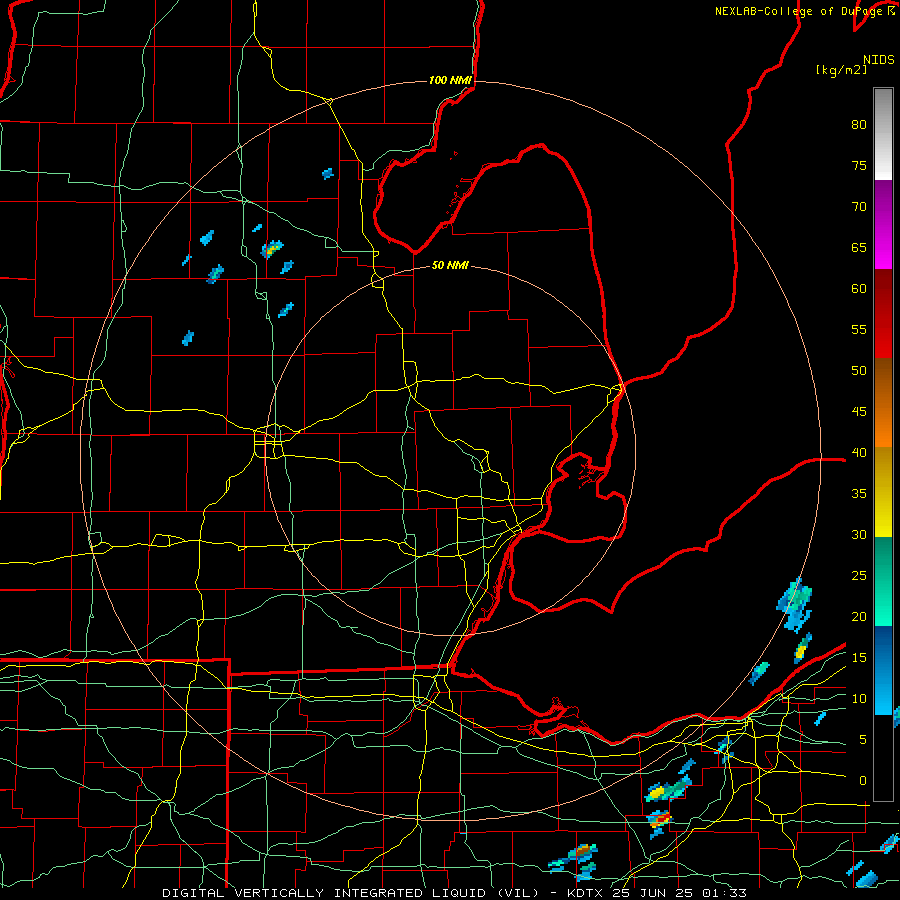Viewport: 900px width, 900px height.
Task: Select the NEXLAB-College of DuPage credit text
Action: pyautogui.click(x=804, y=11)
